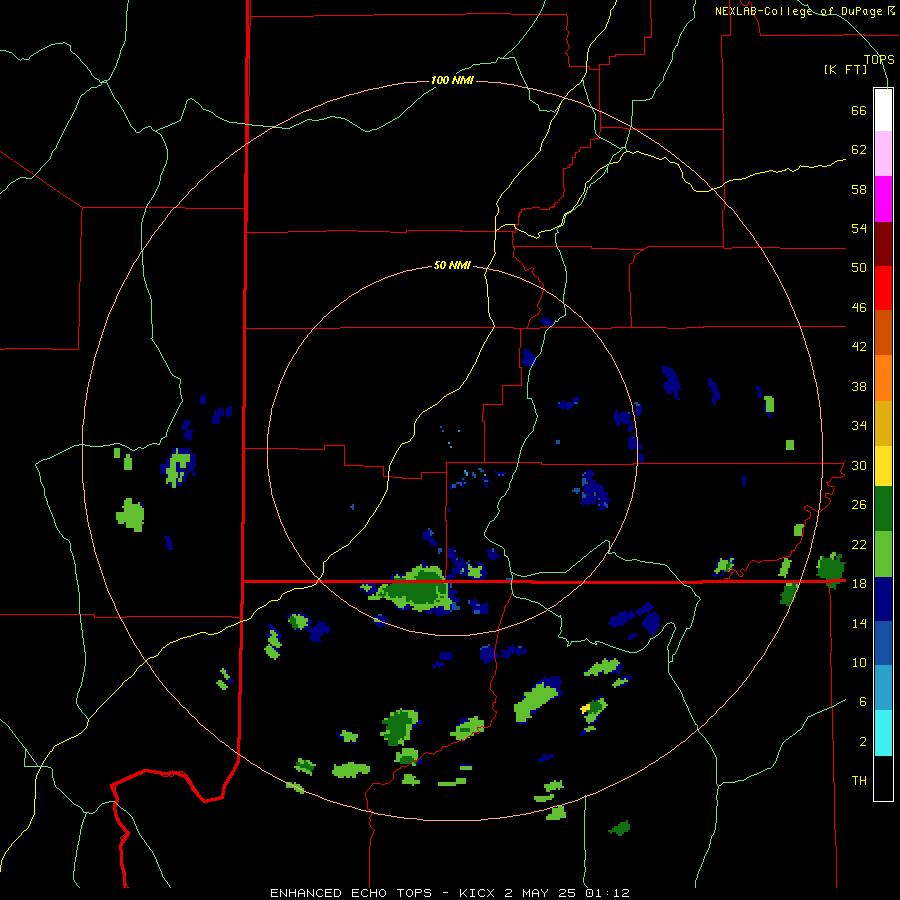Click the cyan legend swatch
The height and width of the screenshot is (900, 900).
tap(883, 732)
